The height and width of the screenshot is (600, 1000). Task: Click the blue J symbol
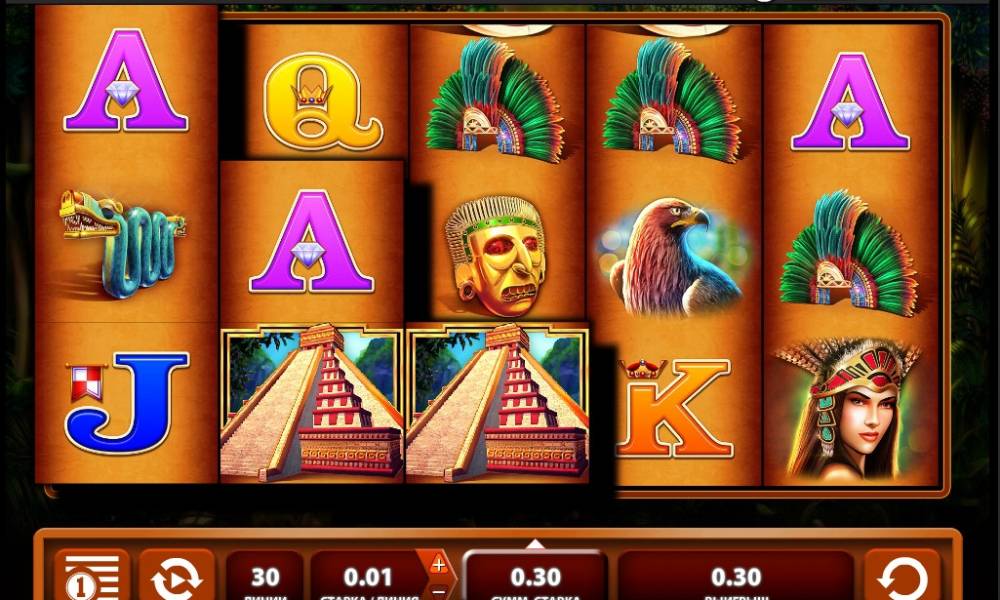(x=127, y=402)
